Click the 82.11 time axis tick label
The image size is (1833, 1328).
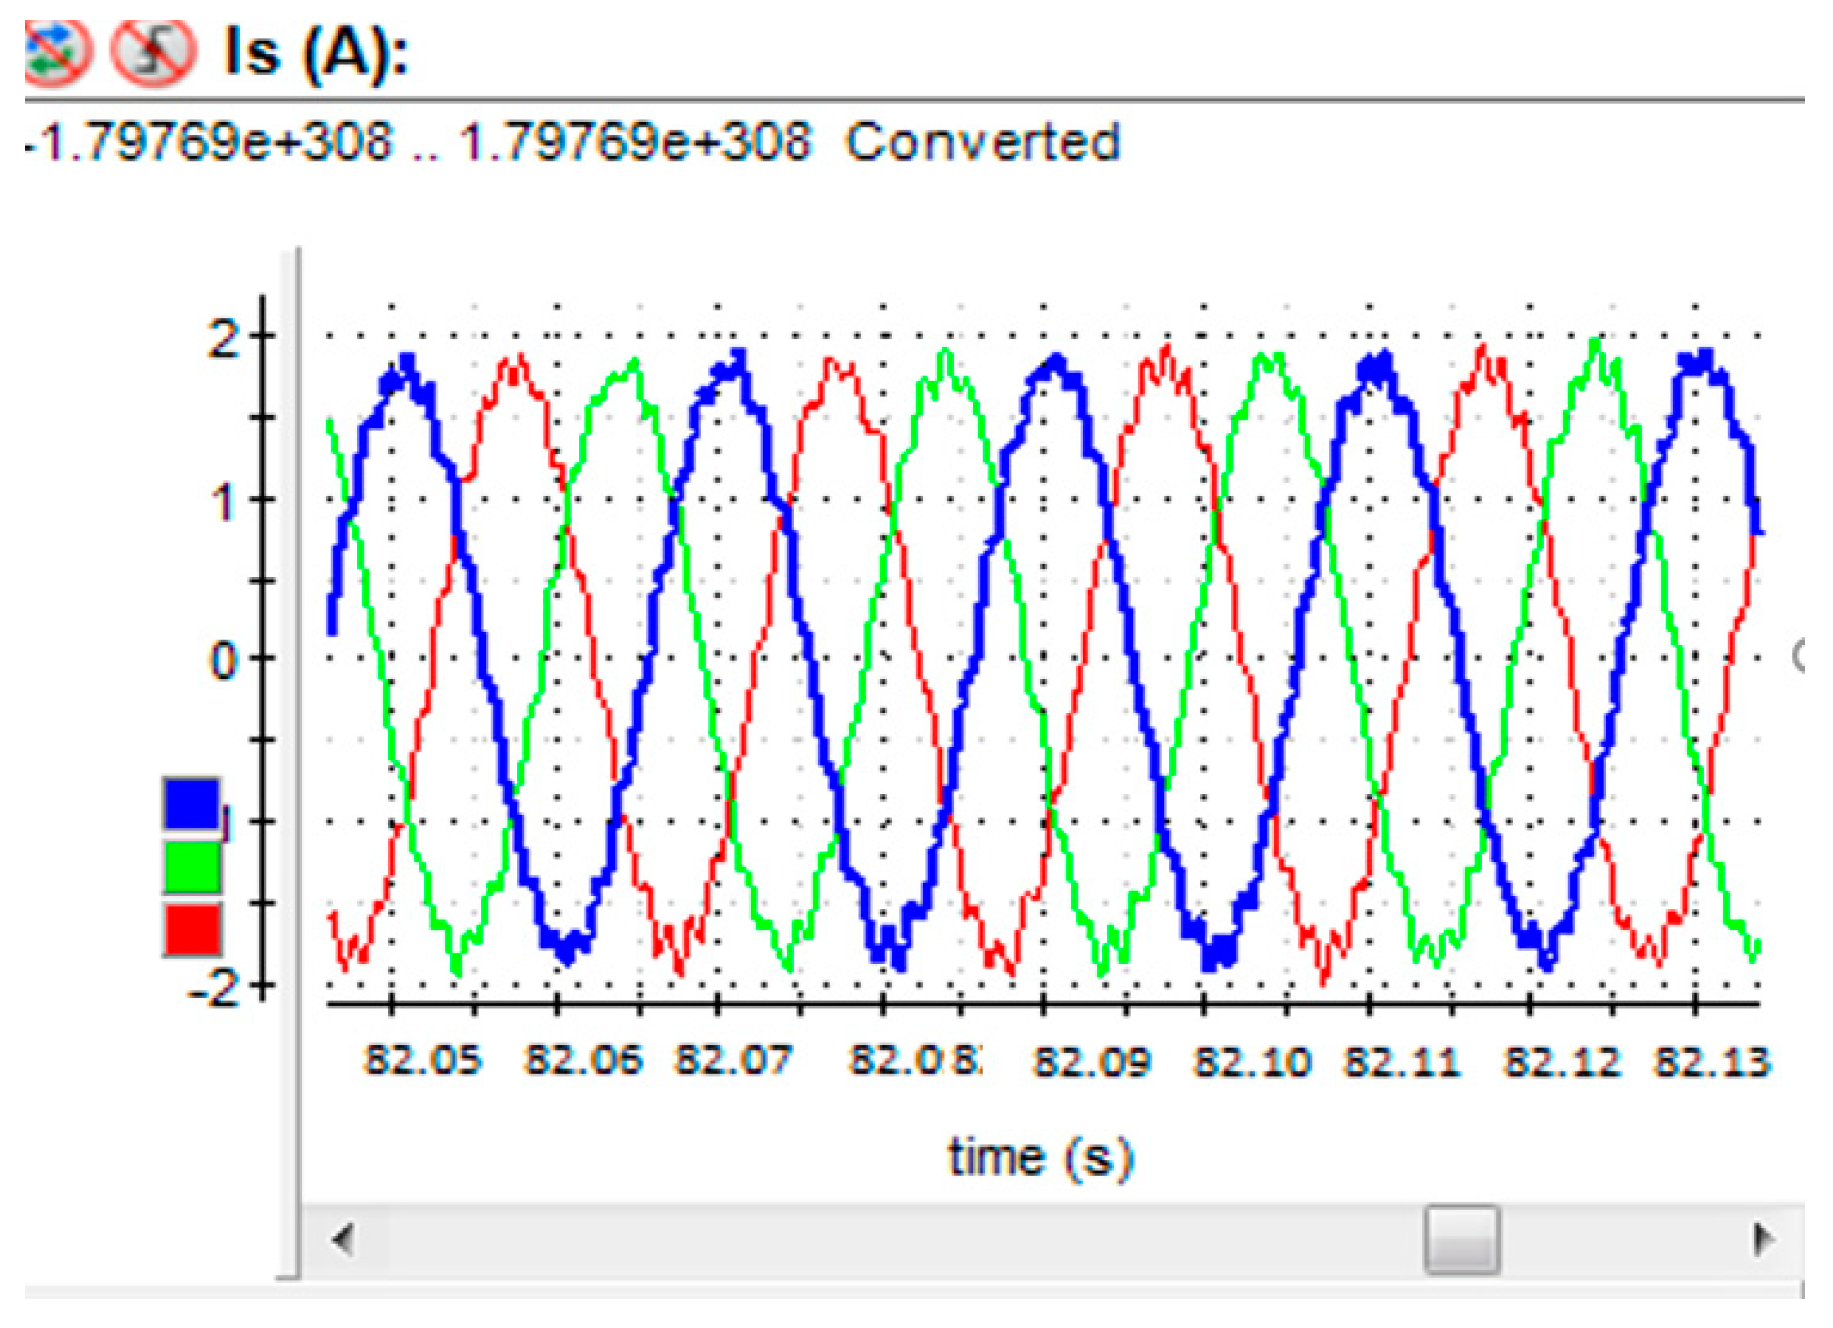[x=1402, y=1061]
